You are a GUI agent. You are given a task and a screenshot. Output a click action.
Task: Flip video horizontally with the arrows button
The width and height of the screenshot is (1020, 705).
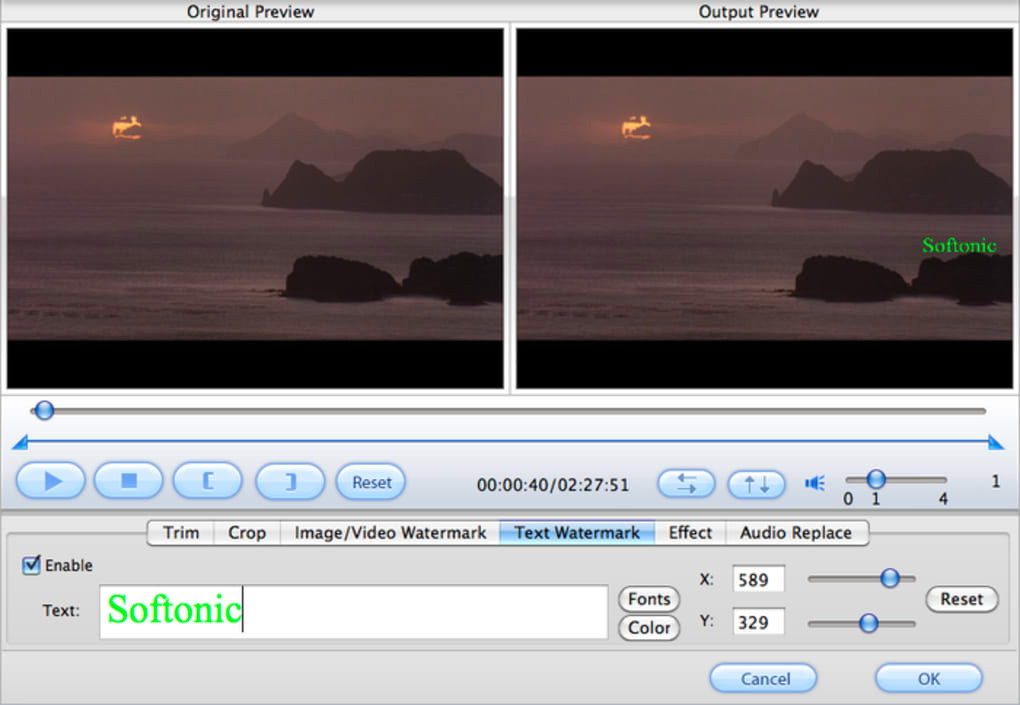click(x=686, y=484)
